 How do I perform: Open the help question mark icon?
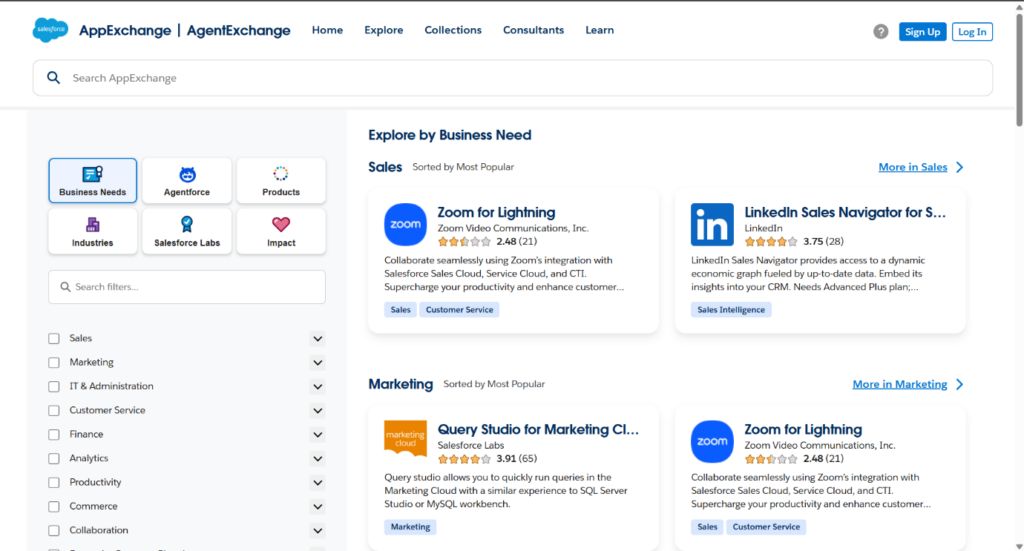pos(880,31)
